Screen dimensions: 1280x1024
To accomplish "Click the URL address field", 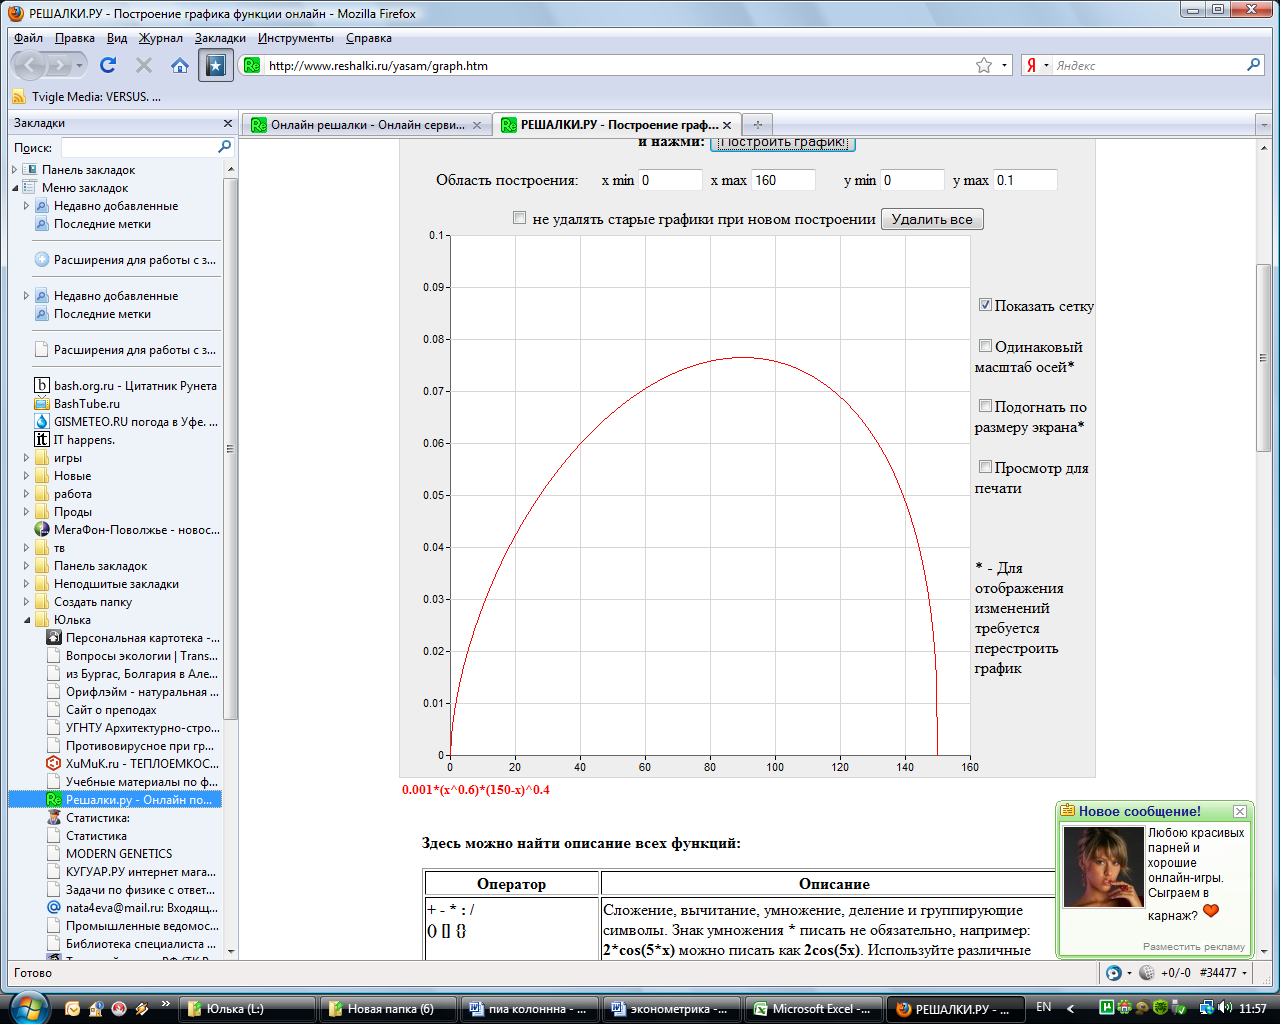I will click(x=620, y=65).
